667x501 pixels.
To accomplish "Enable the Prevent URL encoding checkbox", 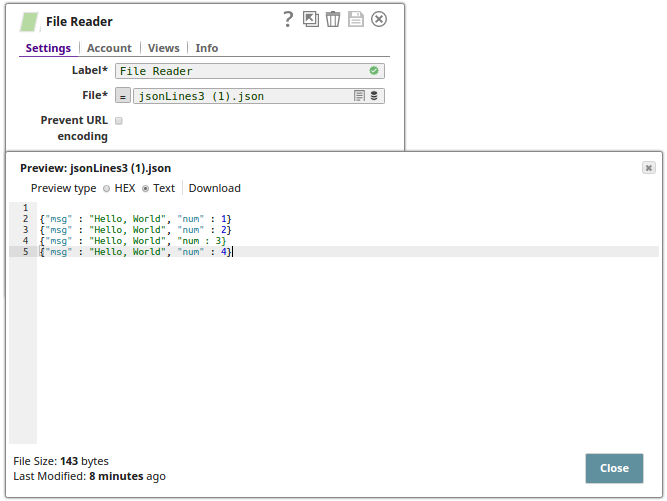I will [118, 120].
